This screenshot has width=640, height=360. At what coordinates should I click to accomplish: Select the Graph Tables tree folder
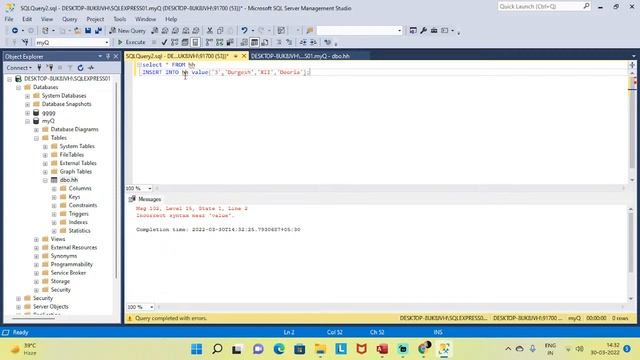(x=76, y=171)
